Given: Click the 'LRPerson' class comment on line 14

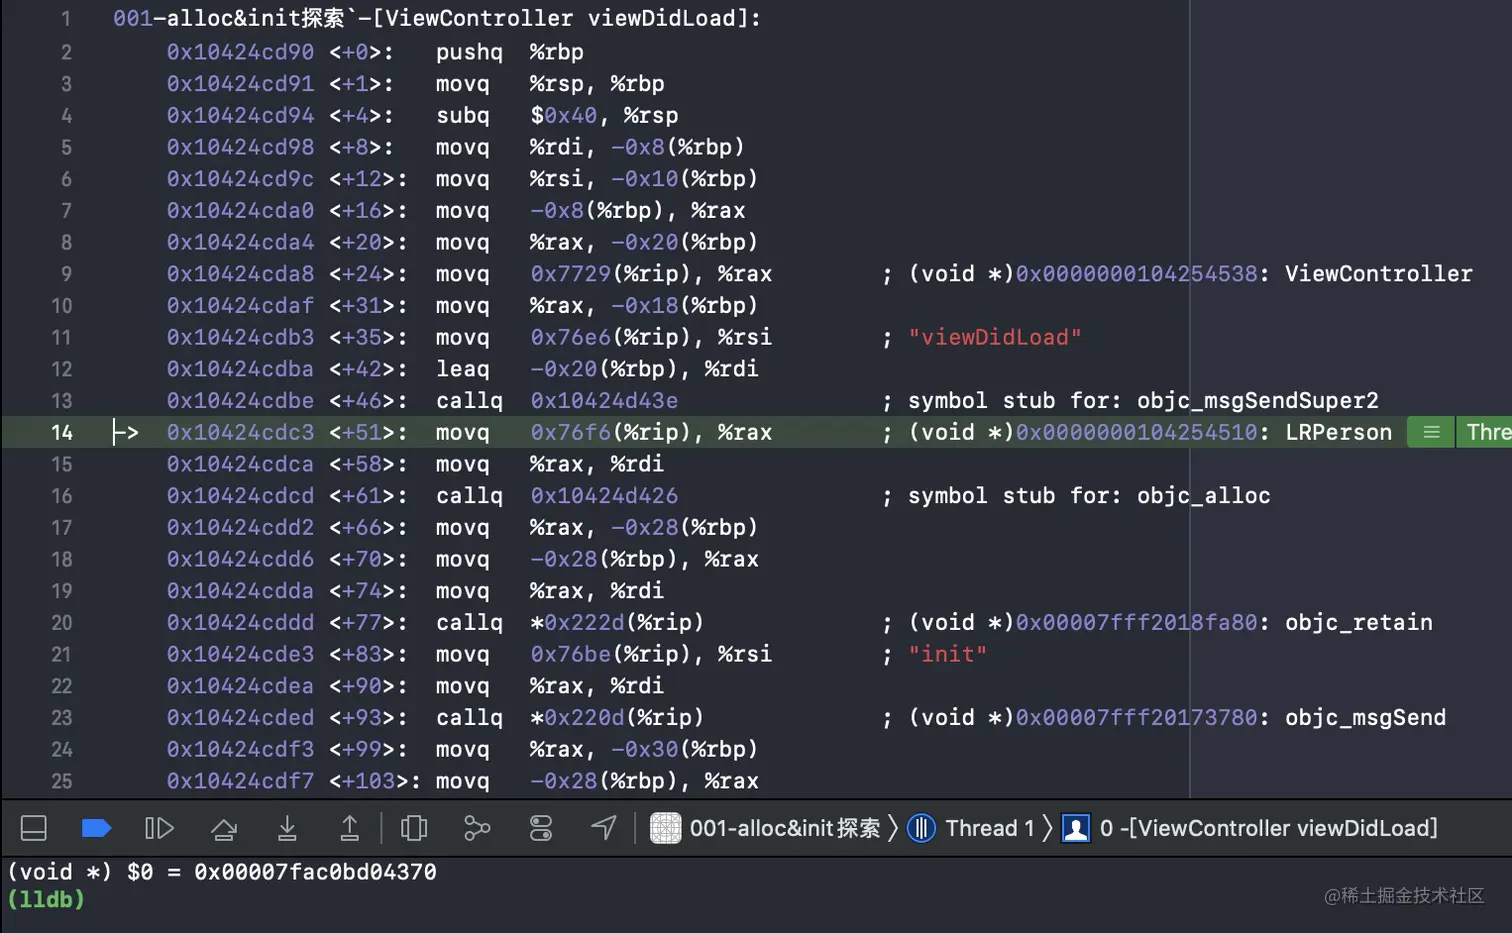Looking at the screenshot, I should [1338, 432].
